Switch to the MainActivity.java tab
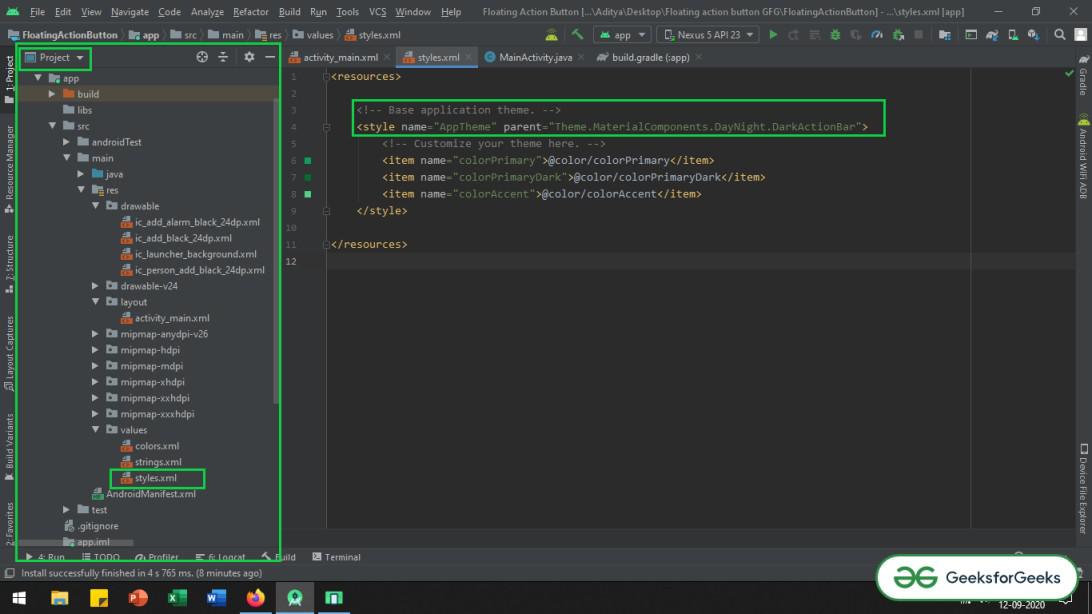Viewport: 1092px width, 614px height. [534, 57]
